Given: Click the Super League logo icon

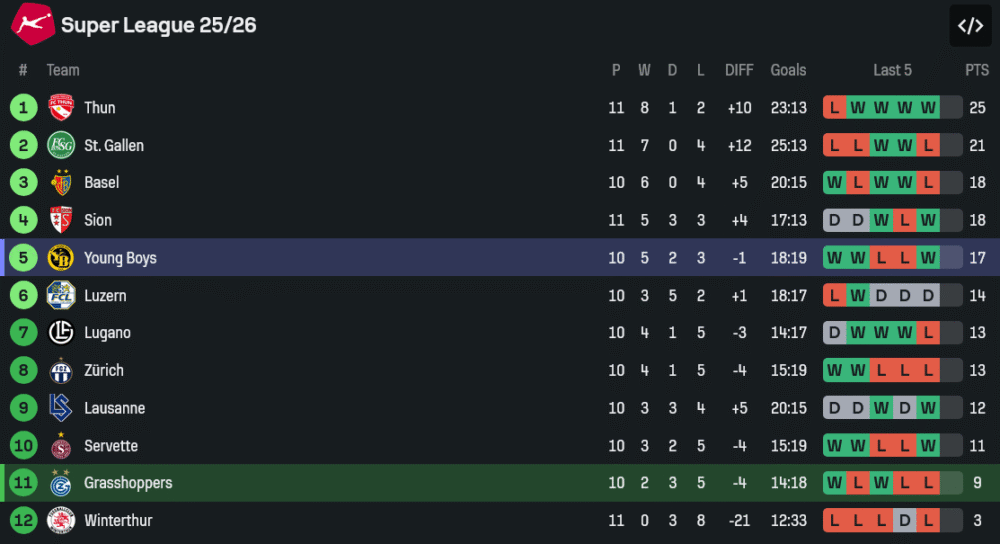Looking at the screenshot, I should [33, 23].
